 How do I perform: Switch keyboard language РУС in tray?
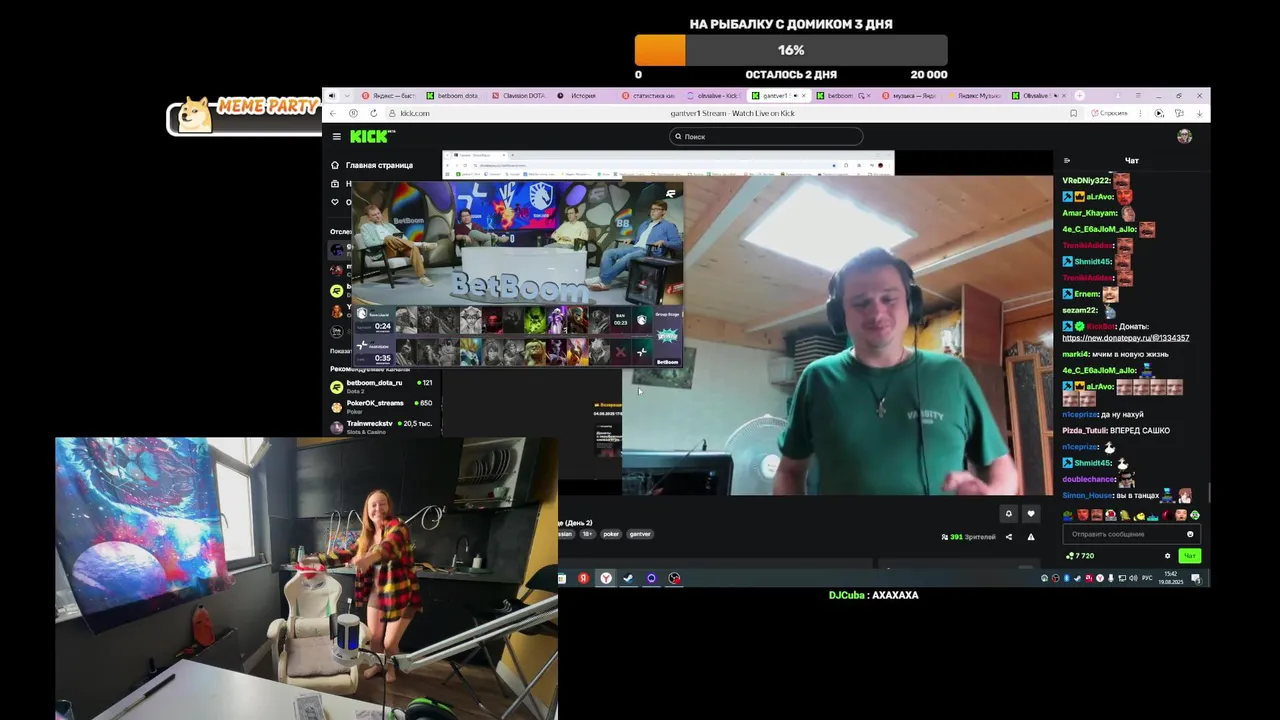tap(1147, 578)
